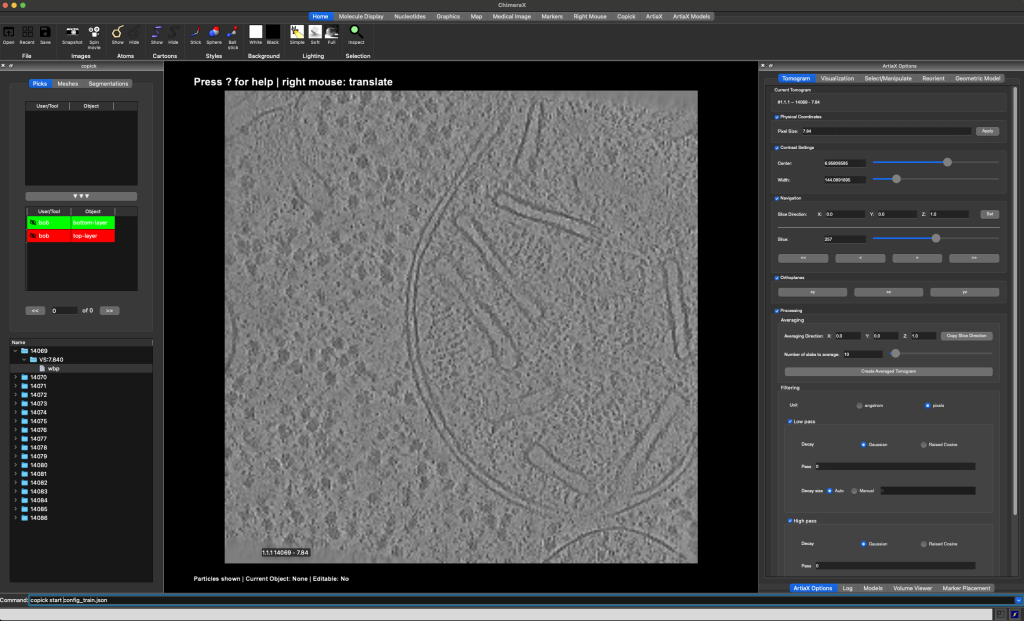Open the Copick ribbon tab
Viewport: 1024px width, 621px height.
pos(626,16)
